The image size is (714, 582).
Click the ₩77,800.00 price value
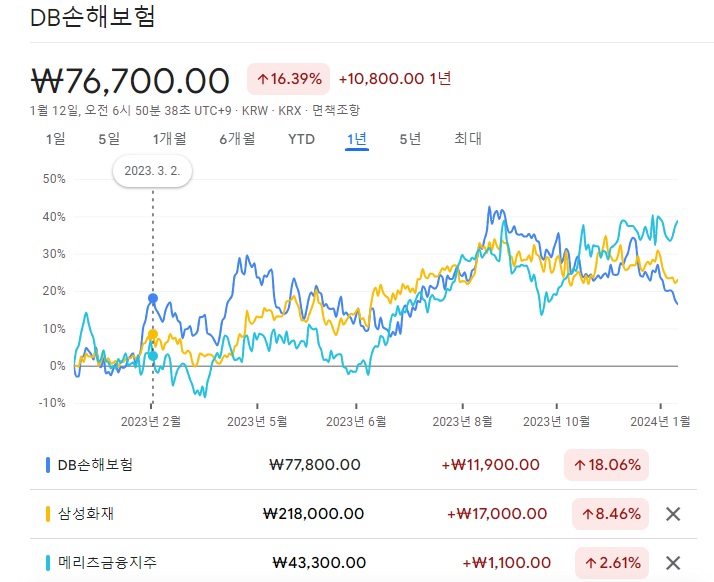pos(315,465)
